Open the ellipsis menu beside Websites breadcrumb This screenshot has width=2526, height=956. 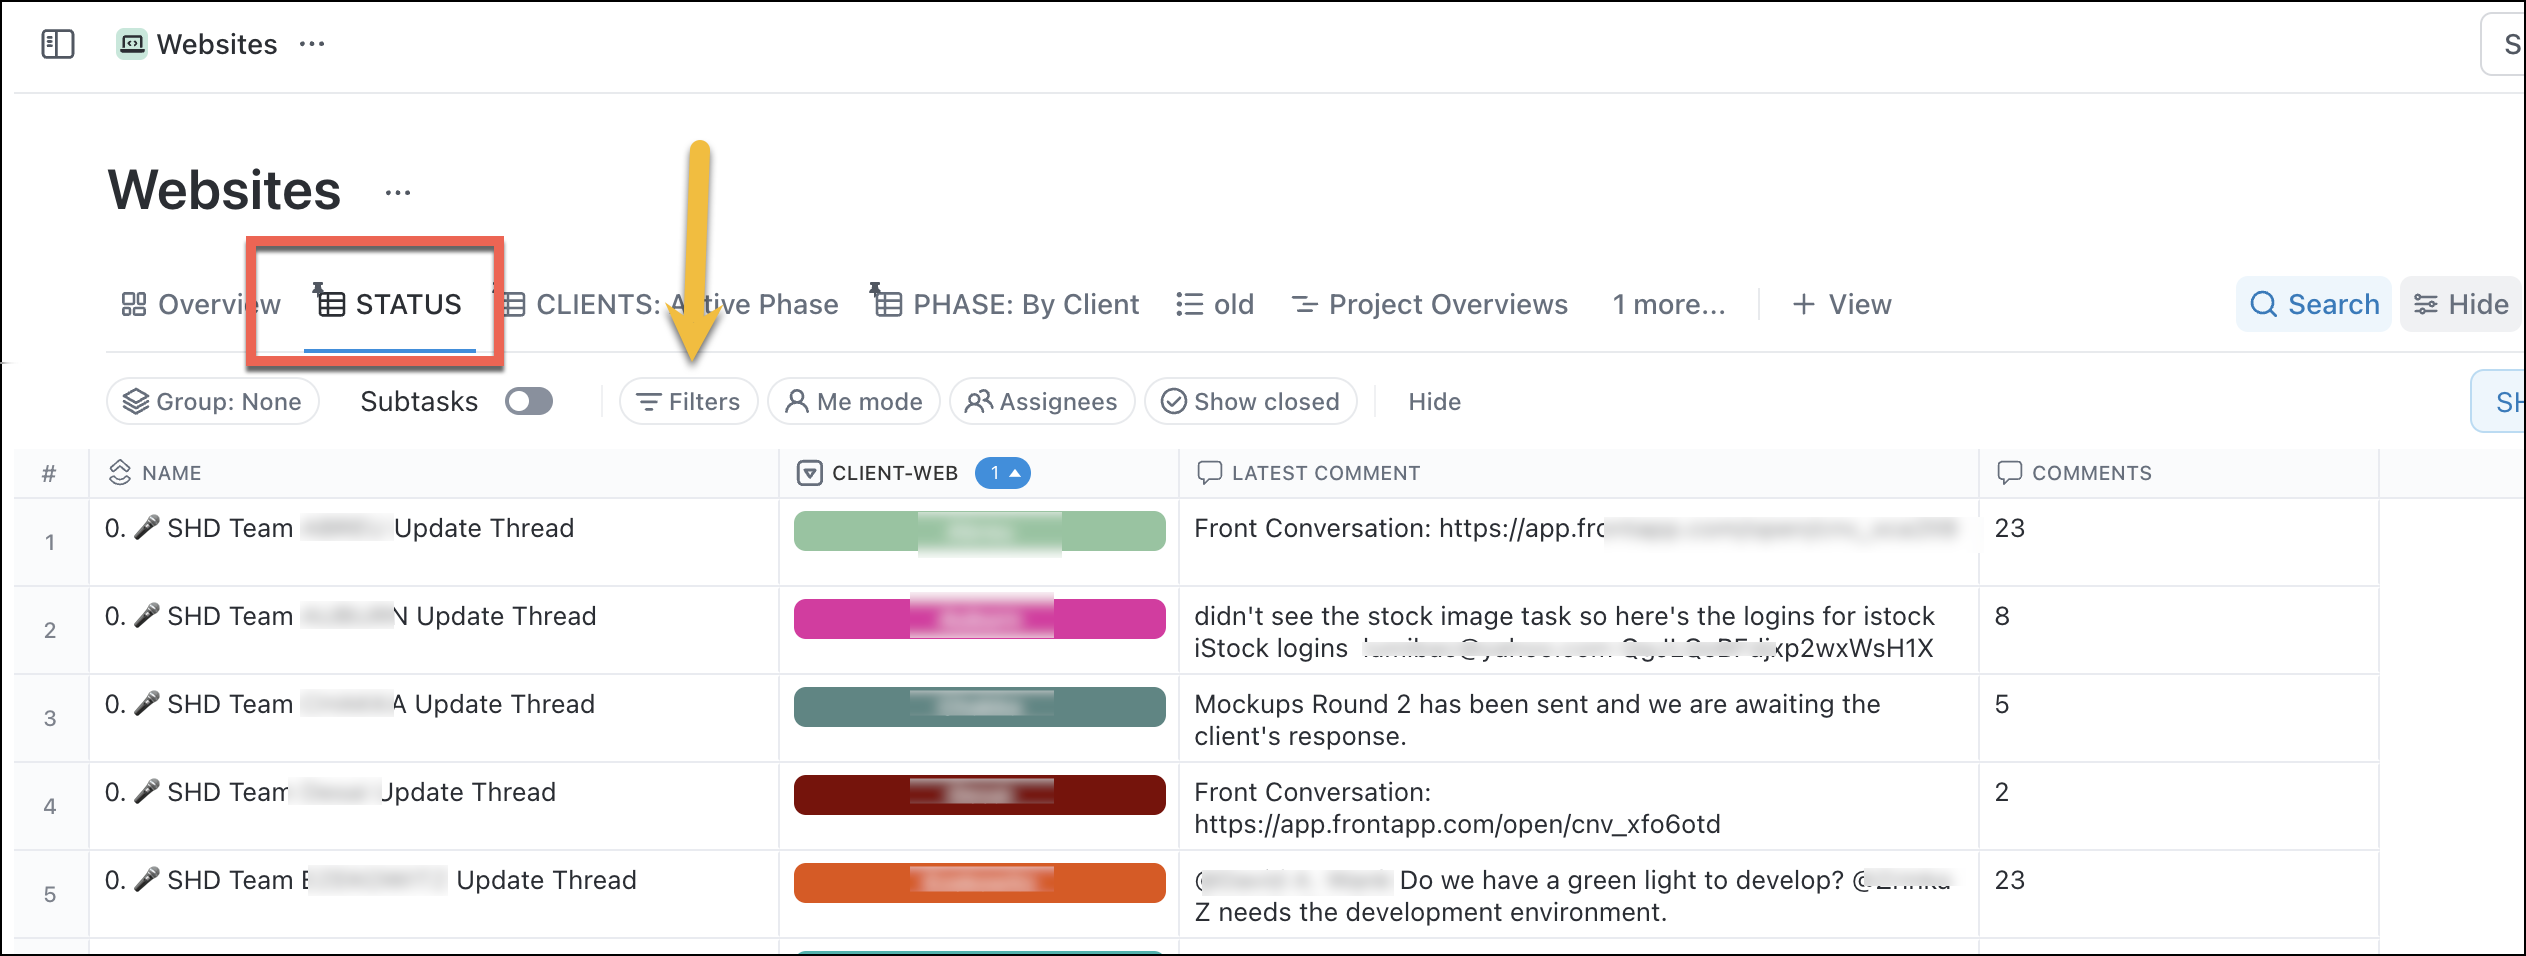(312, 44)
